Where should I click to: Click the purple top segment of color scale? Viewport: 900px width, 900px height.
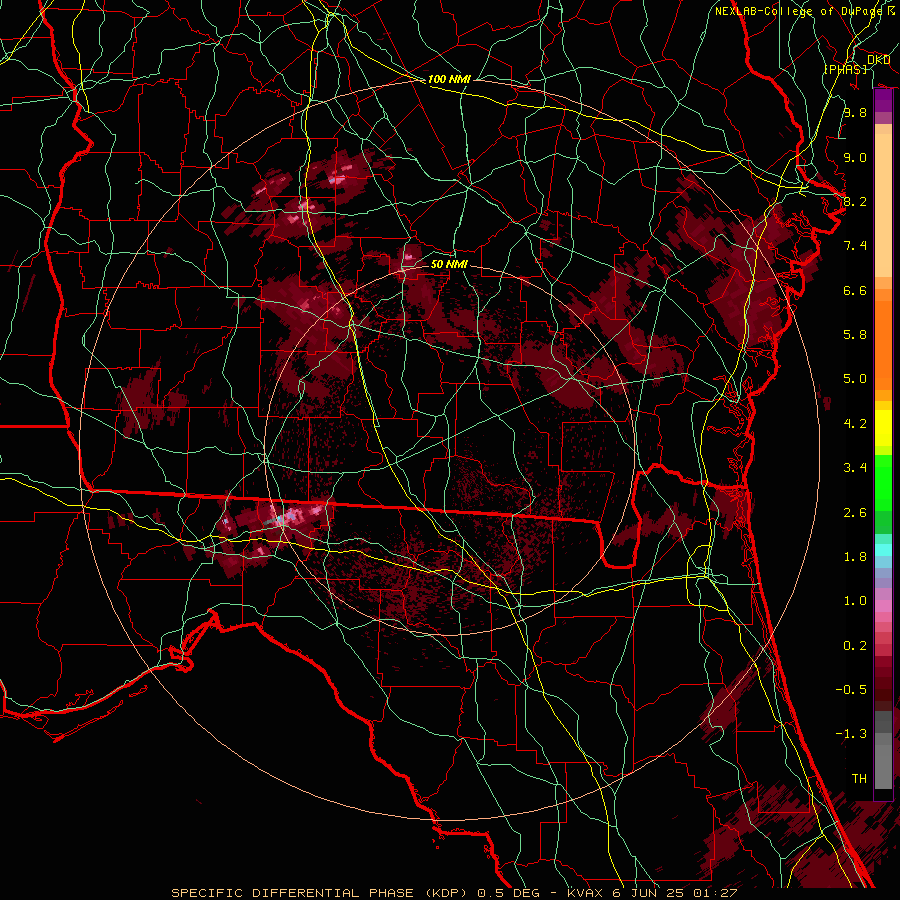(883, 101)
